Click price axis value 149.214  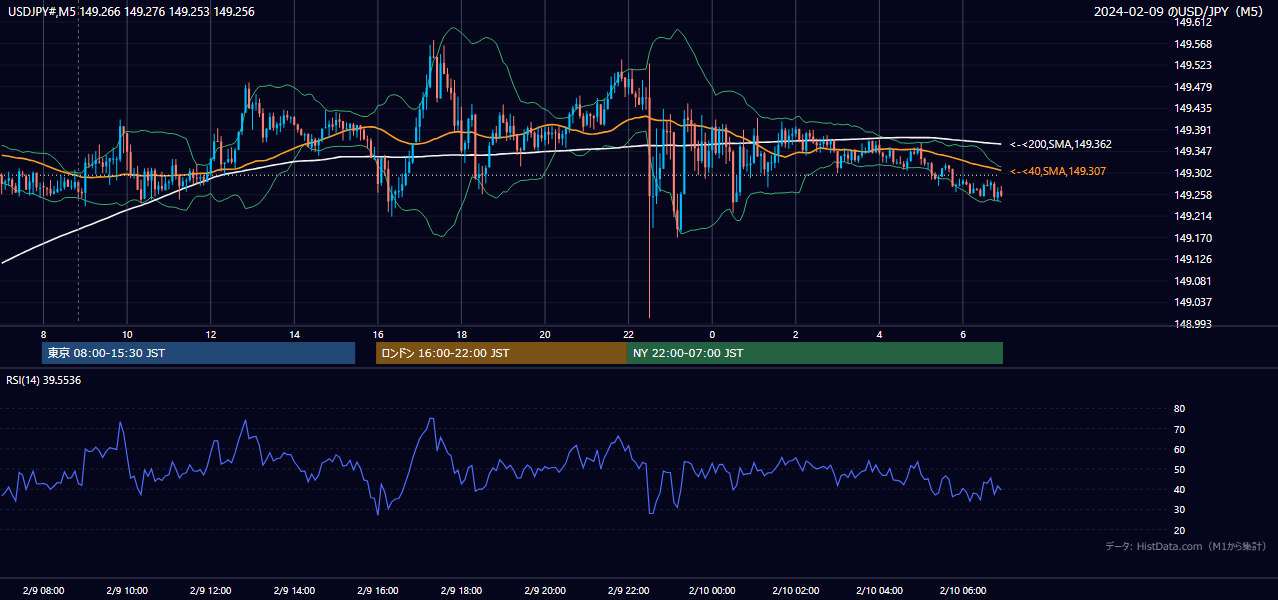pos(1194,216)
